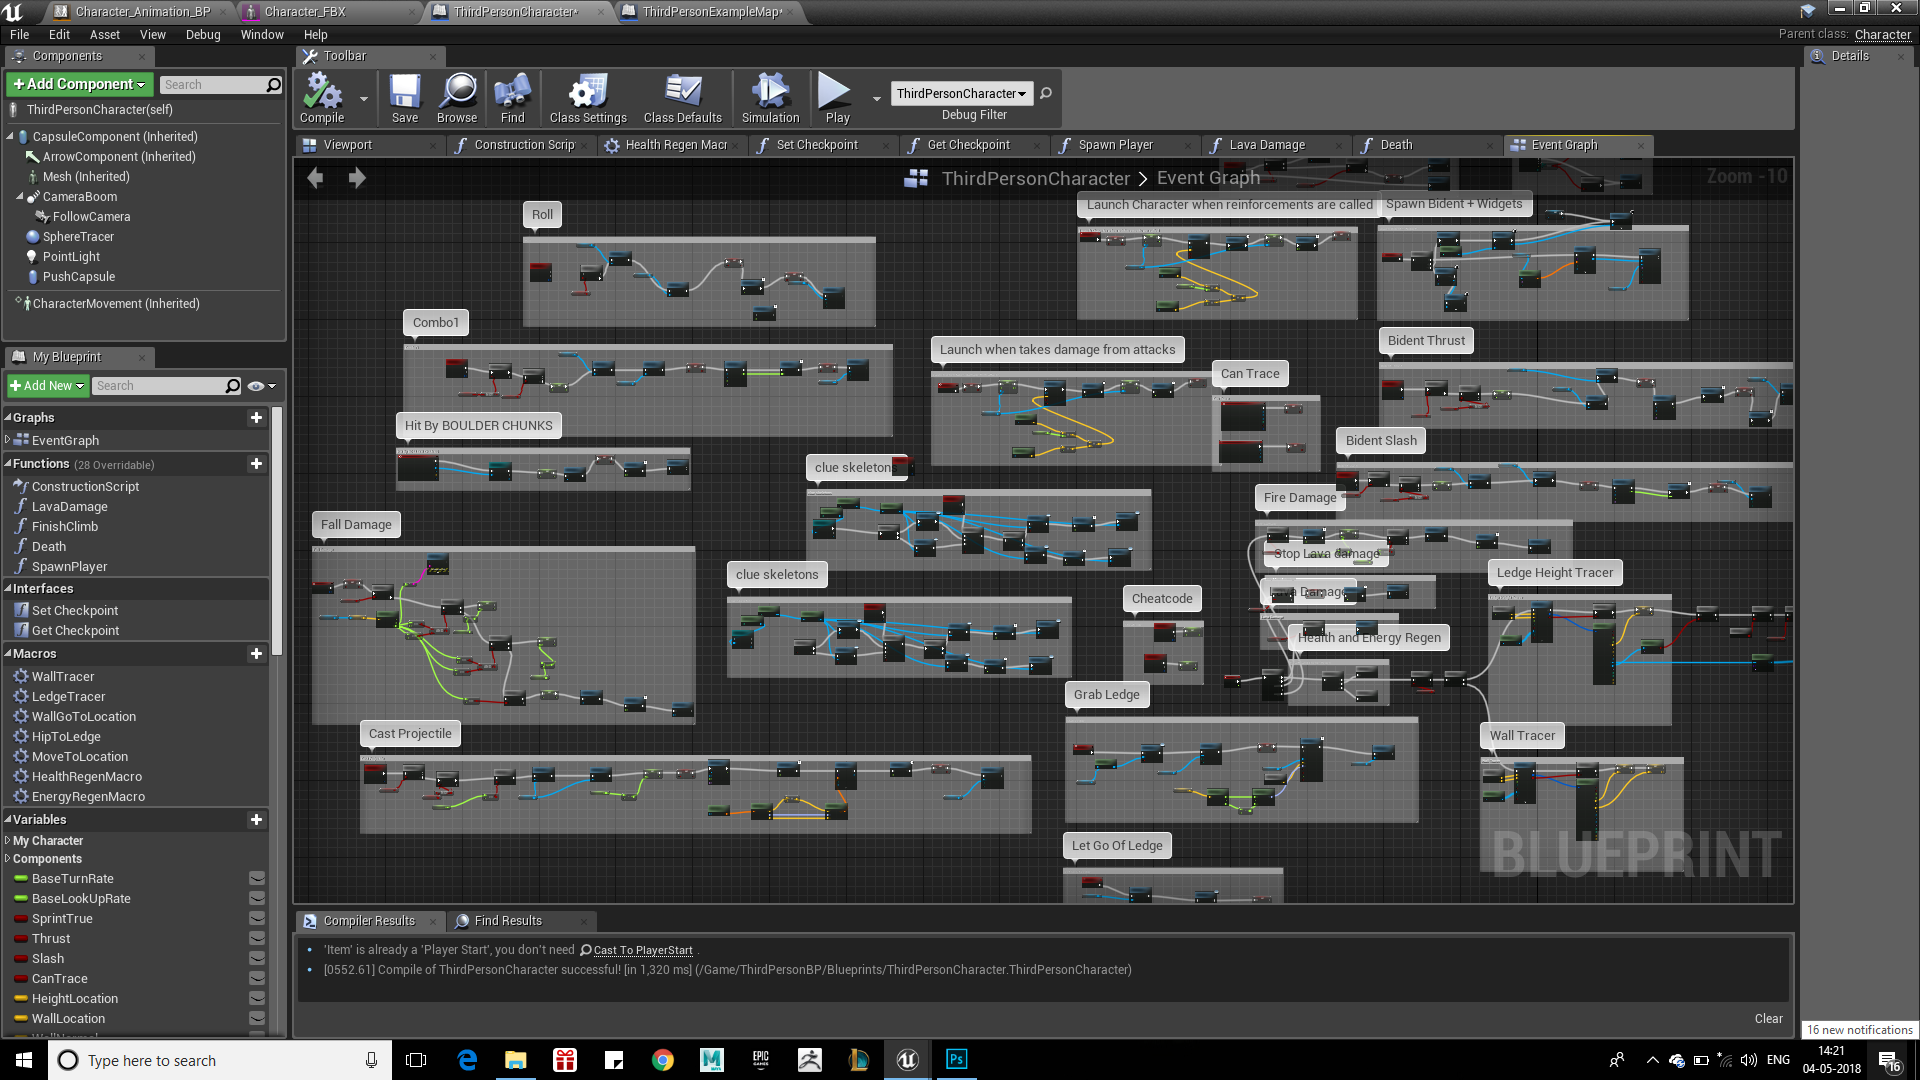Image resolution: width=1920 pixels, height=1080 pixels.
Task: Toggle visibility of CanTrace variable
Action: point(257,979)
